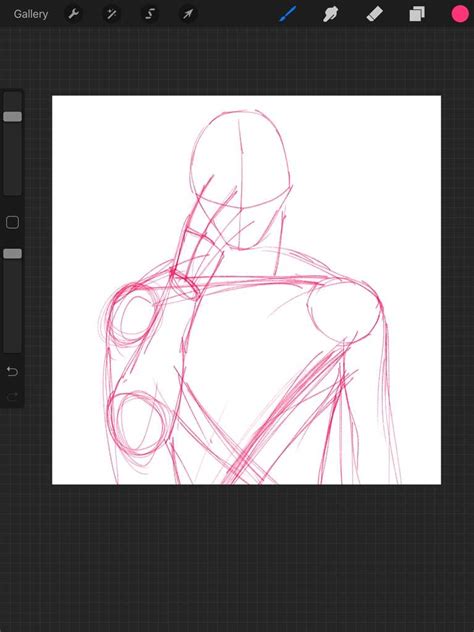Image resolution: width=474 pixels, height=632 pixels.
Task: Open the Adjustments magic wand menu
Action: pos(112,15)
